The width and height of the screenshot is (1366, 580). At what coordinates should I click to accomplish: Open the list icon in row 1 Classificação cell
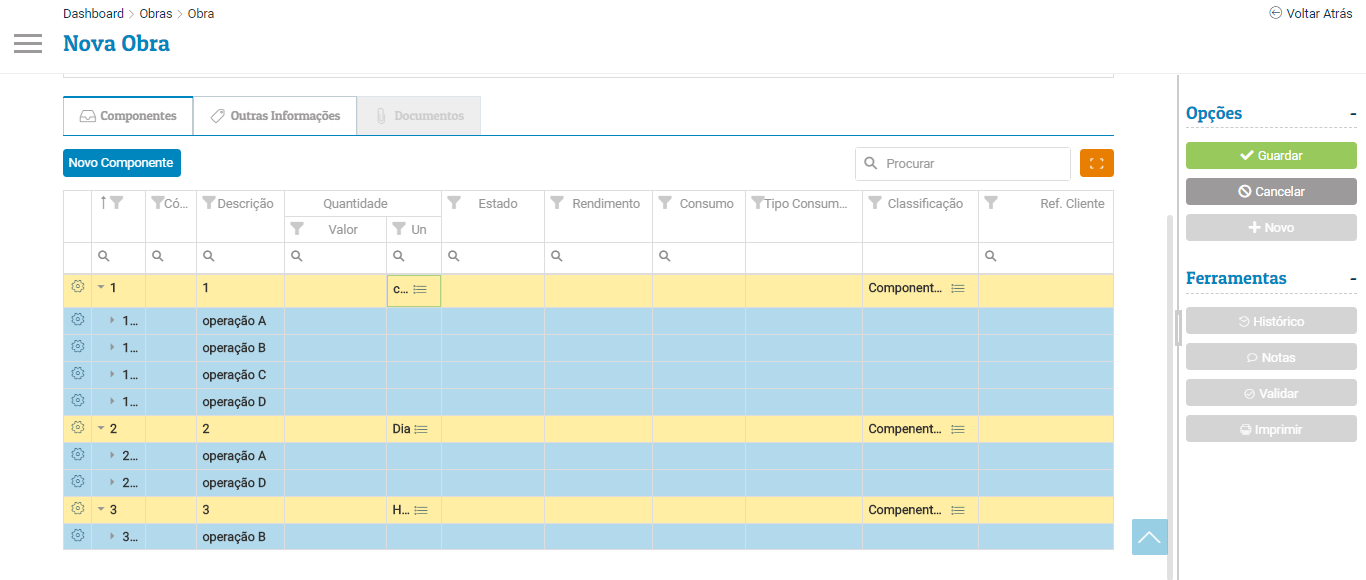(x=958, y=288)
